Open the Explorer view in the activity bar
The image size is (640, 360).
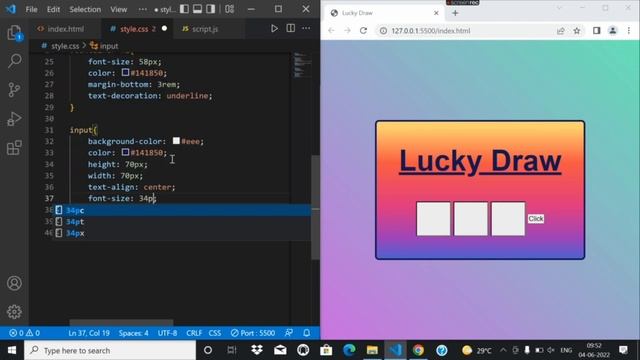pos(14,33)
